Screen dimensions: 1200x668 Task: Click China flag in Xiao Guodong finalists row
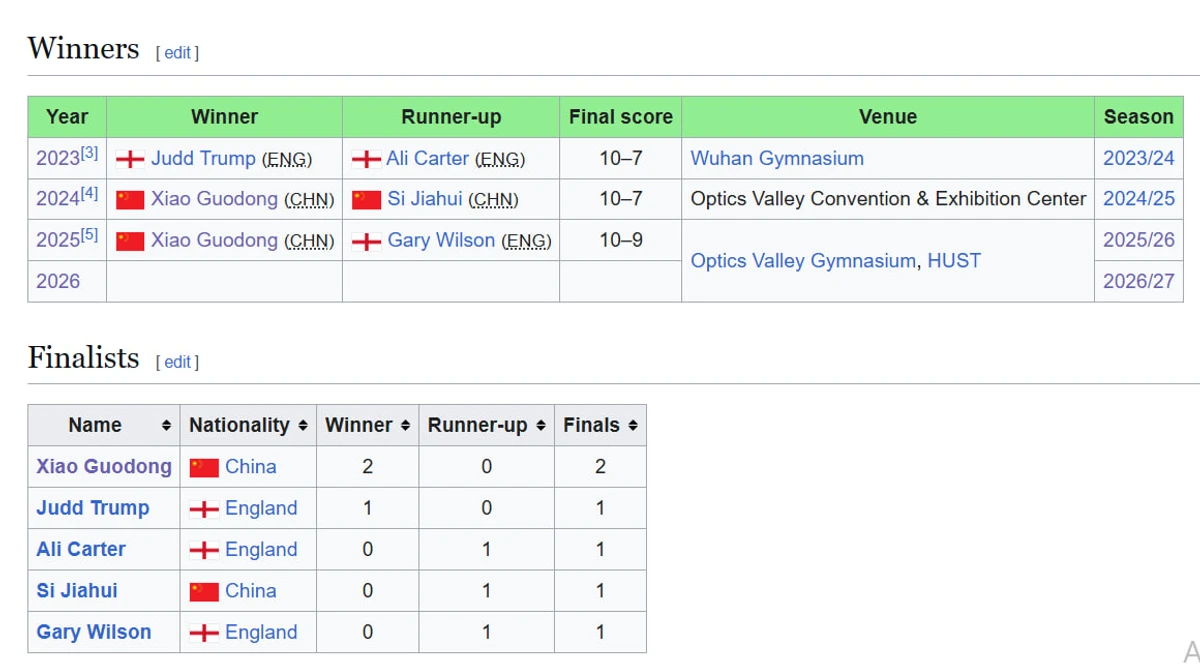click(204, 467)
